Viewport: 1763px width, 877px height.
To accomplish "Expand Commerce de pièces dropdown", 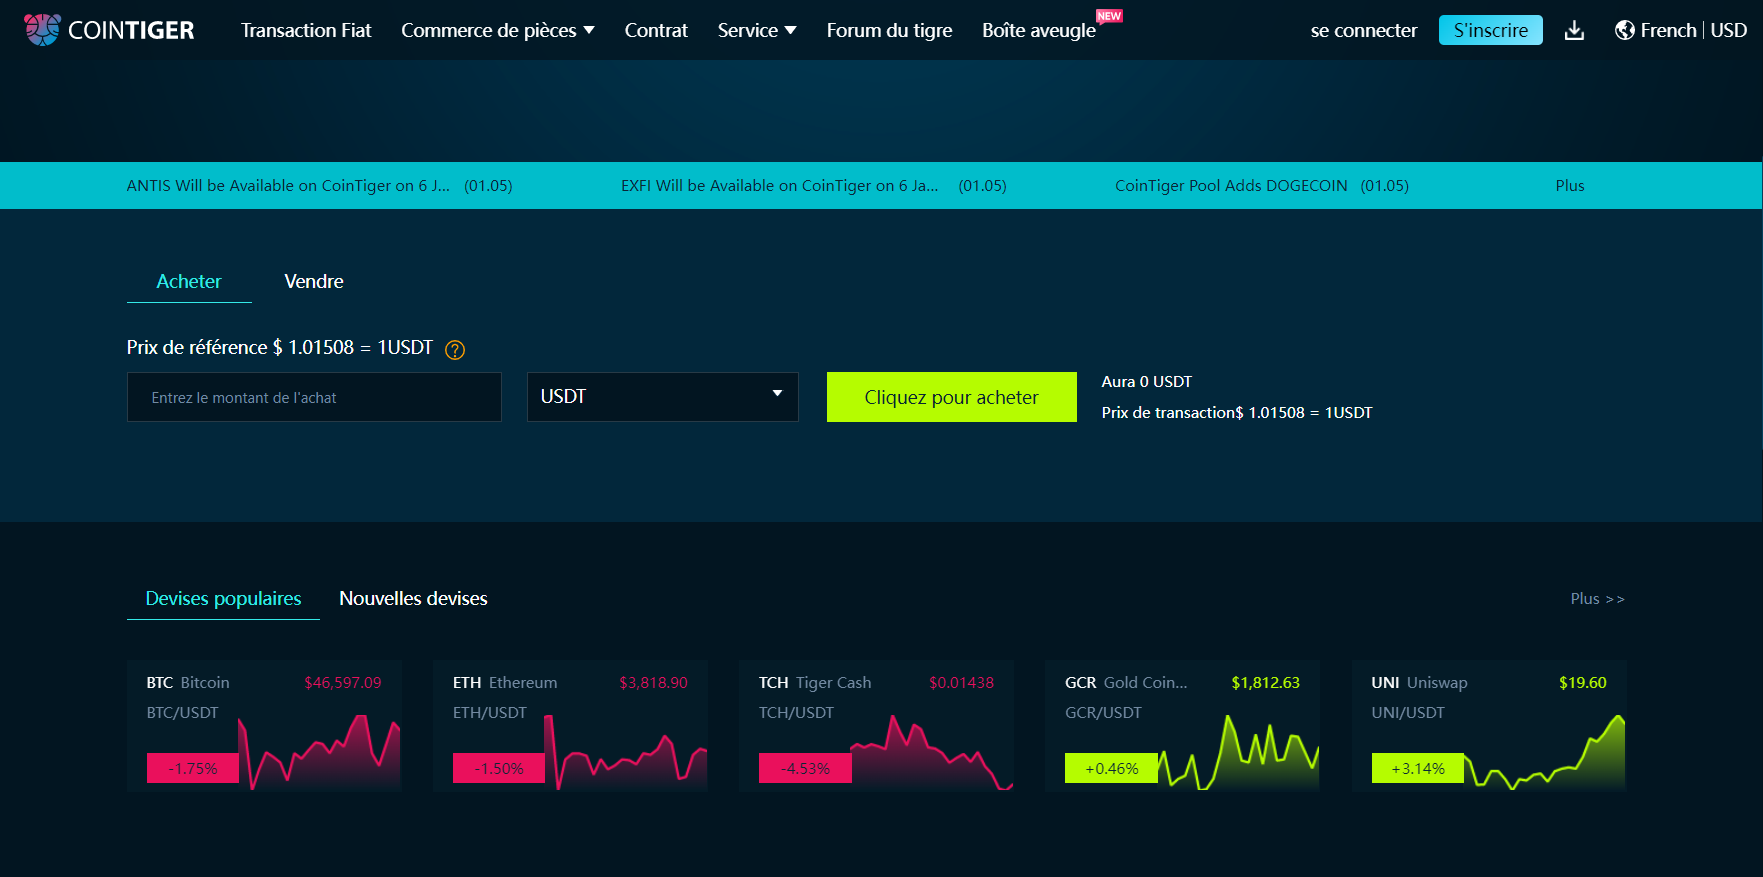I will pos(498,30).
